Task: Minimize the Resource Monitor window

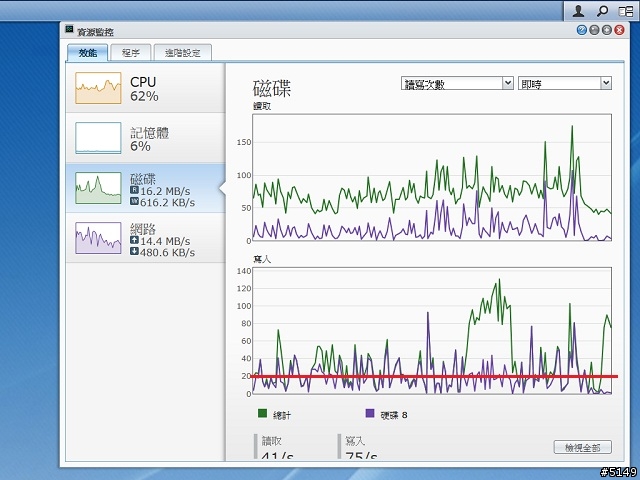Action: pyautogui.click(x=594, y=30)
